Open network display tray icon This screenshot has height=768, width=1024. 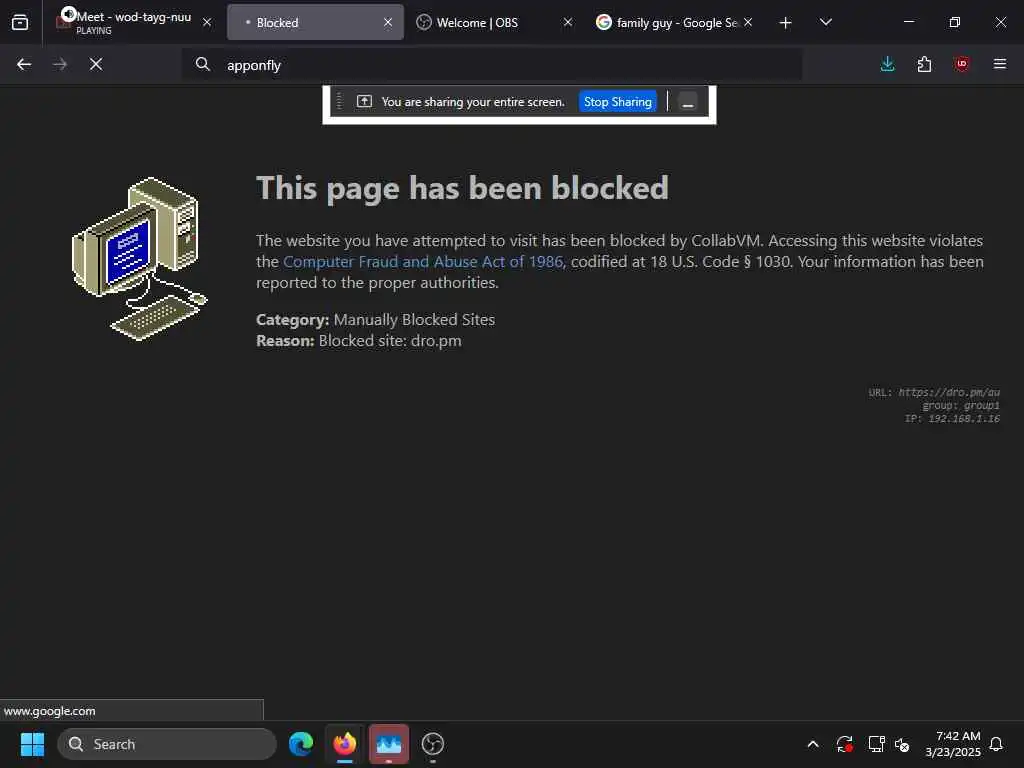point(876,744)
